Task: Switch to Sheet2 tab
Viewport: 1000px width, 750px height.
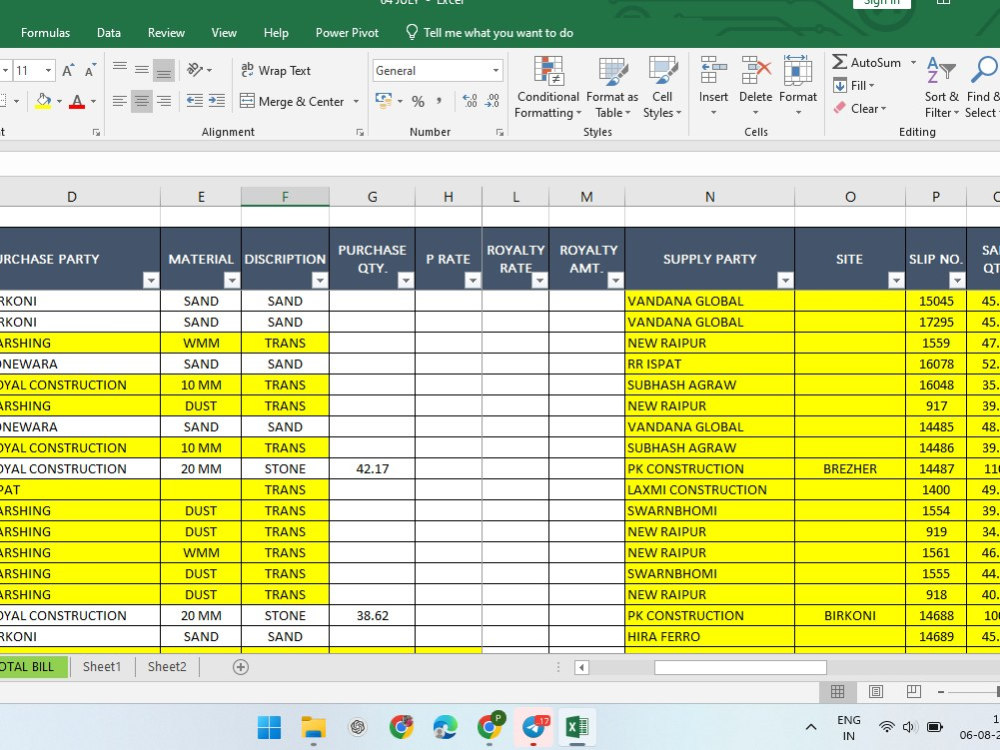Action: point(167,666)
